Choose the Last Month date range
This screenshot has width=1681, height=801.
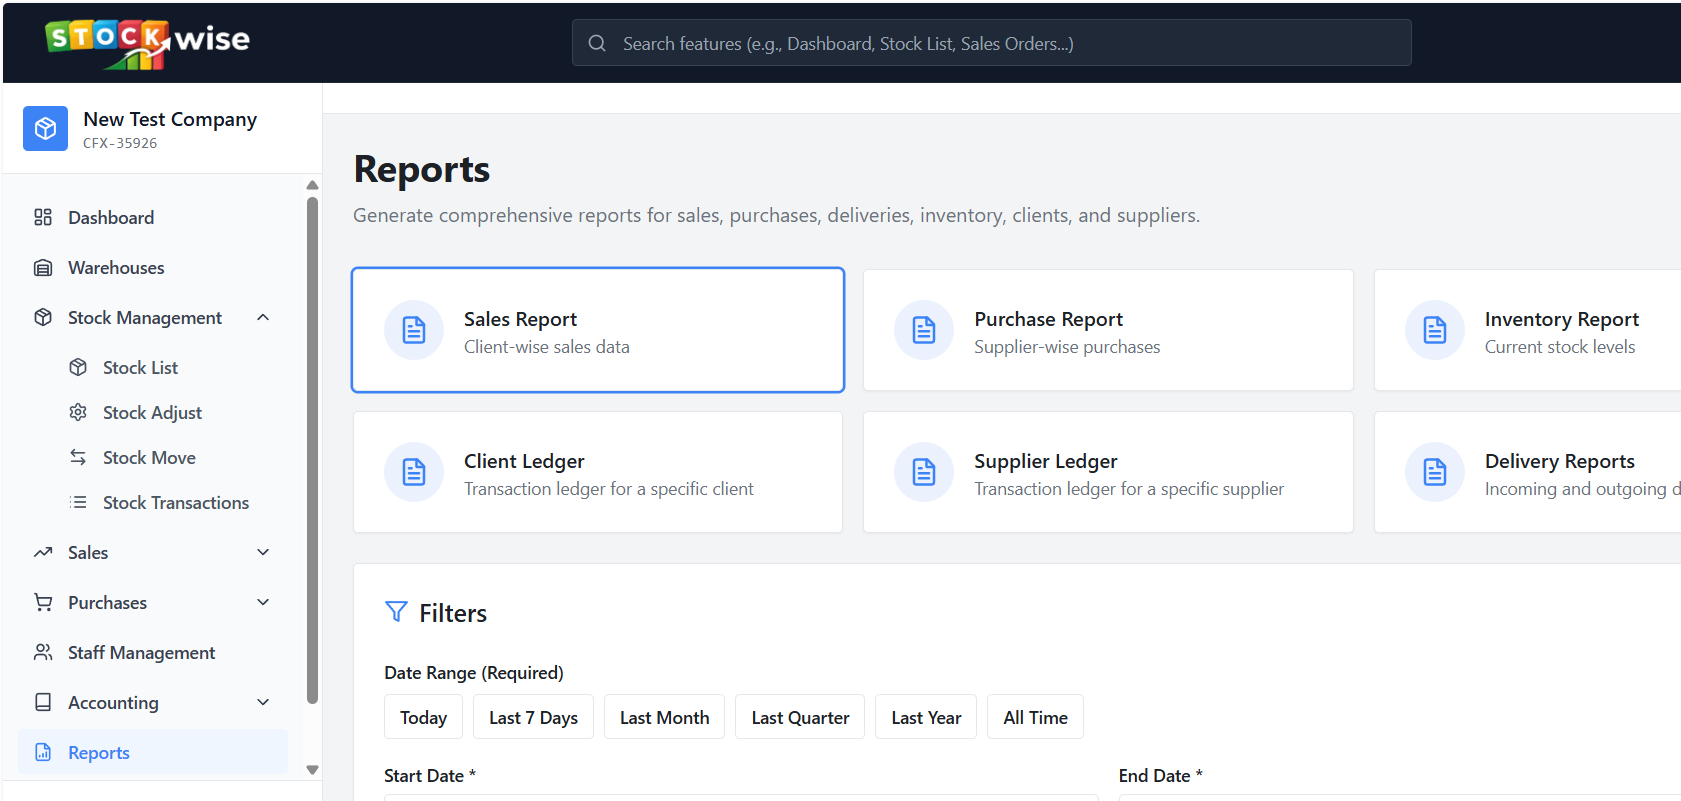coord(664,717)
